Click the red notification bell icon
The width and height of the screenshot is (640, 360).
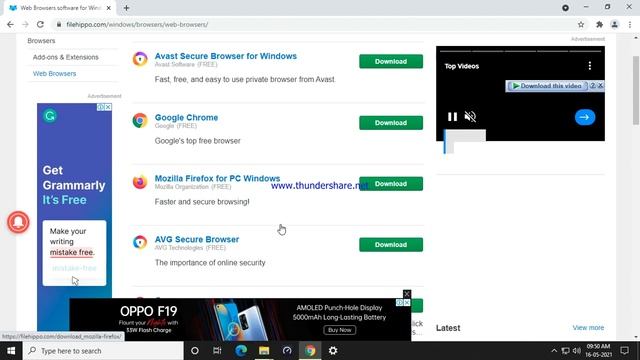[x=18, y=222]
